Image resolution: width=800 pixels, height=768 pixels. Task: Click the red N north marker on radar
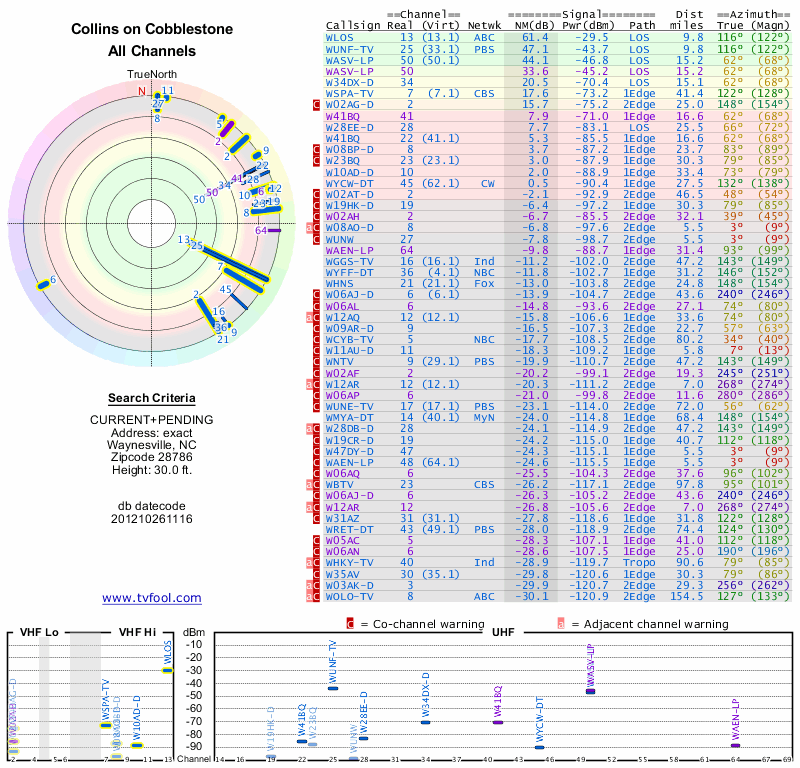(141, 91)
